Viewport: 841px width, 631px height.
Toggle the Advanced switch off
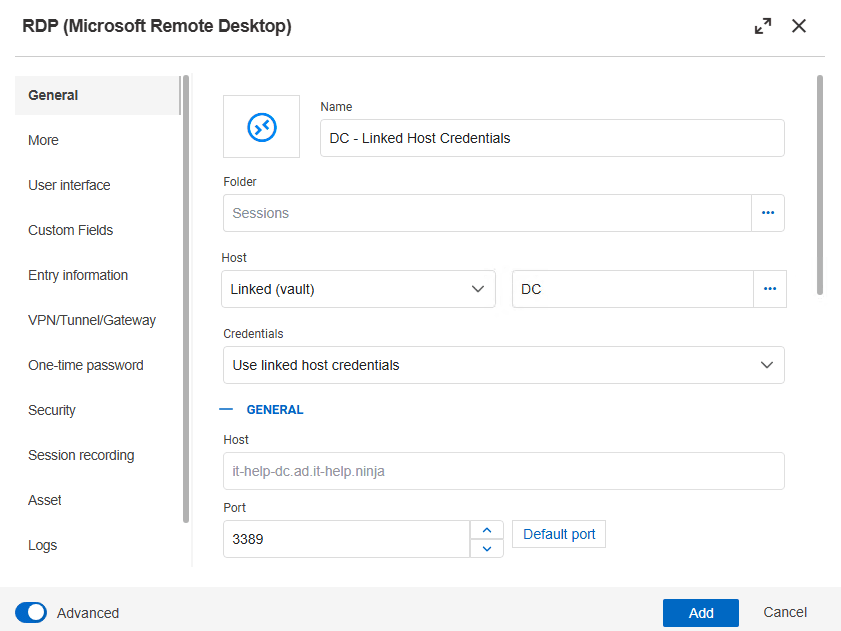[31, 613]
